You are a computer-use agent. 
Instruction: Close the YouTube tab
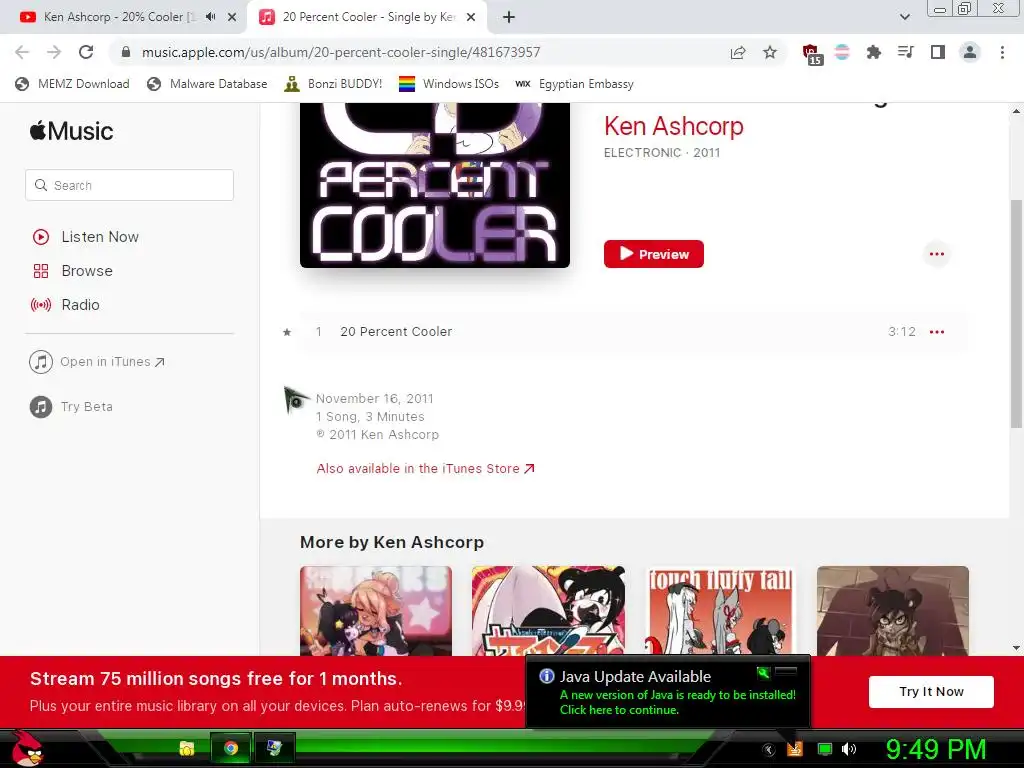click(x=232, y=17)
